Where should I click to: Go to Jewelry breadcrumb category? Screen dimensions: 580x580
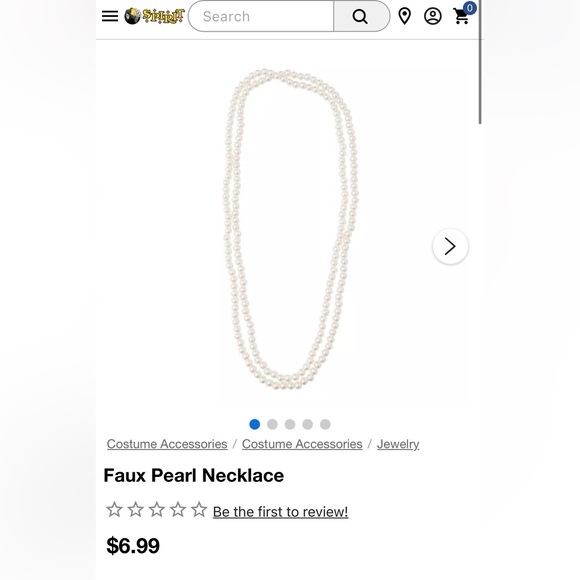click(398, 444)
